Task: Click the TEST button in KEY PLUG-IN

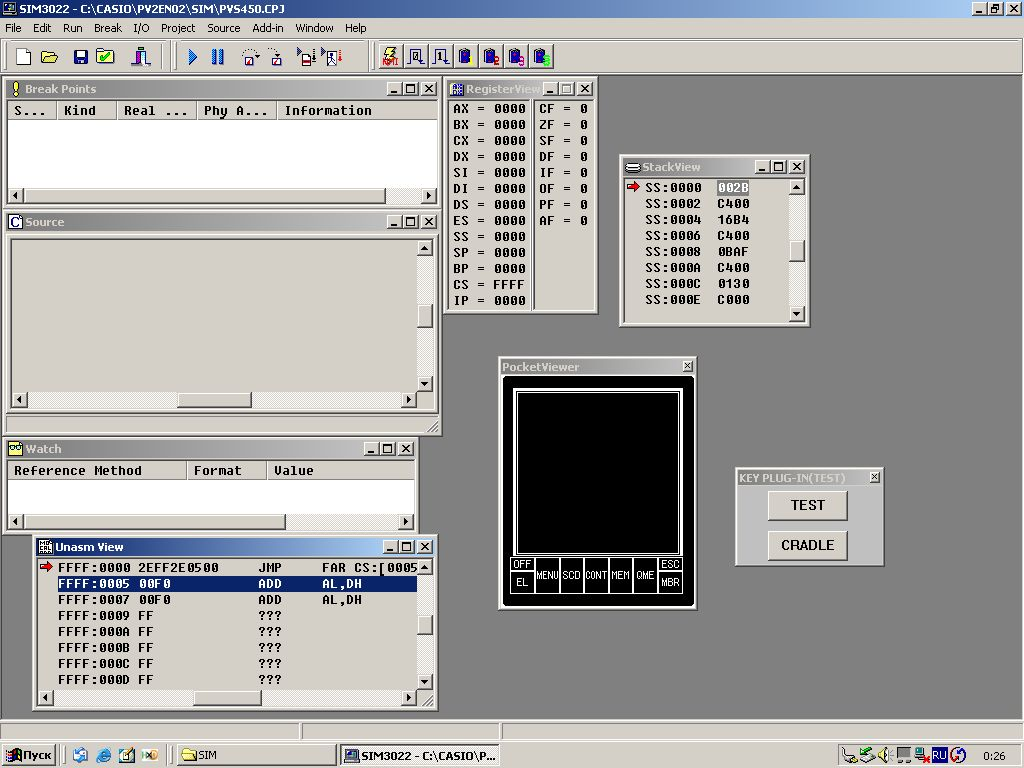Action: 807,506
